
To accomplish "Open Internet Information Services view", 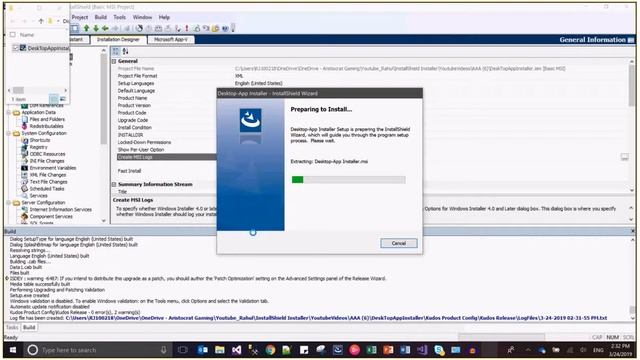I will (60, 209).
